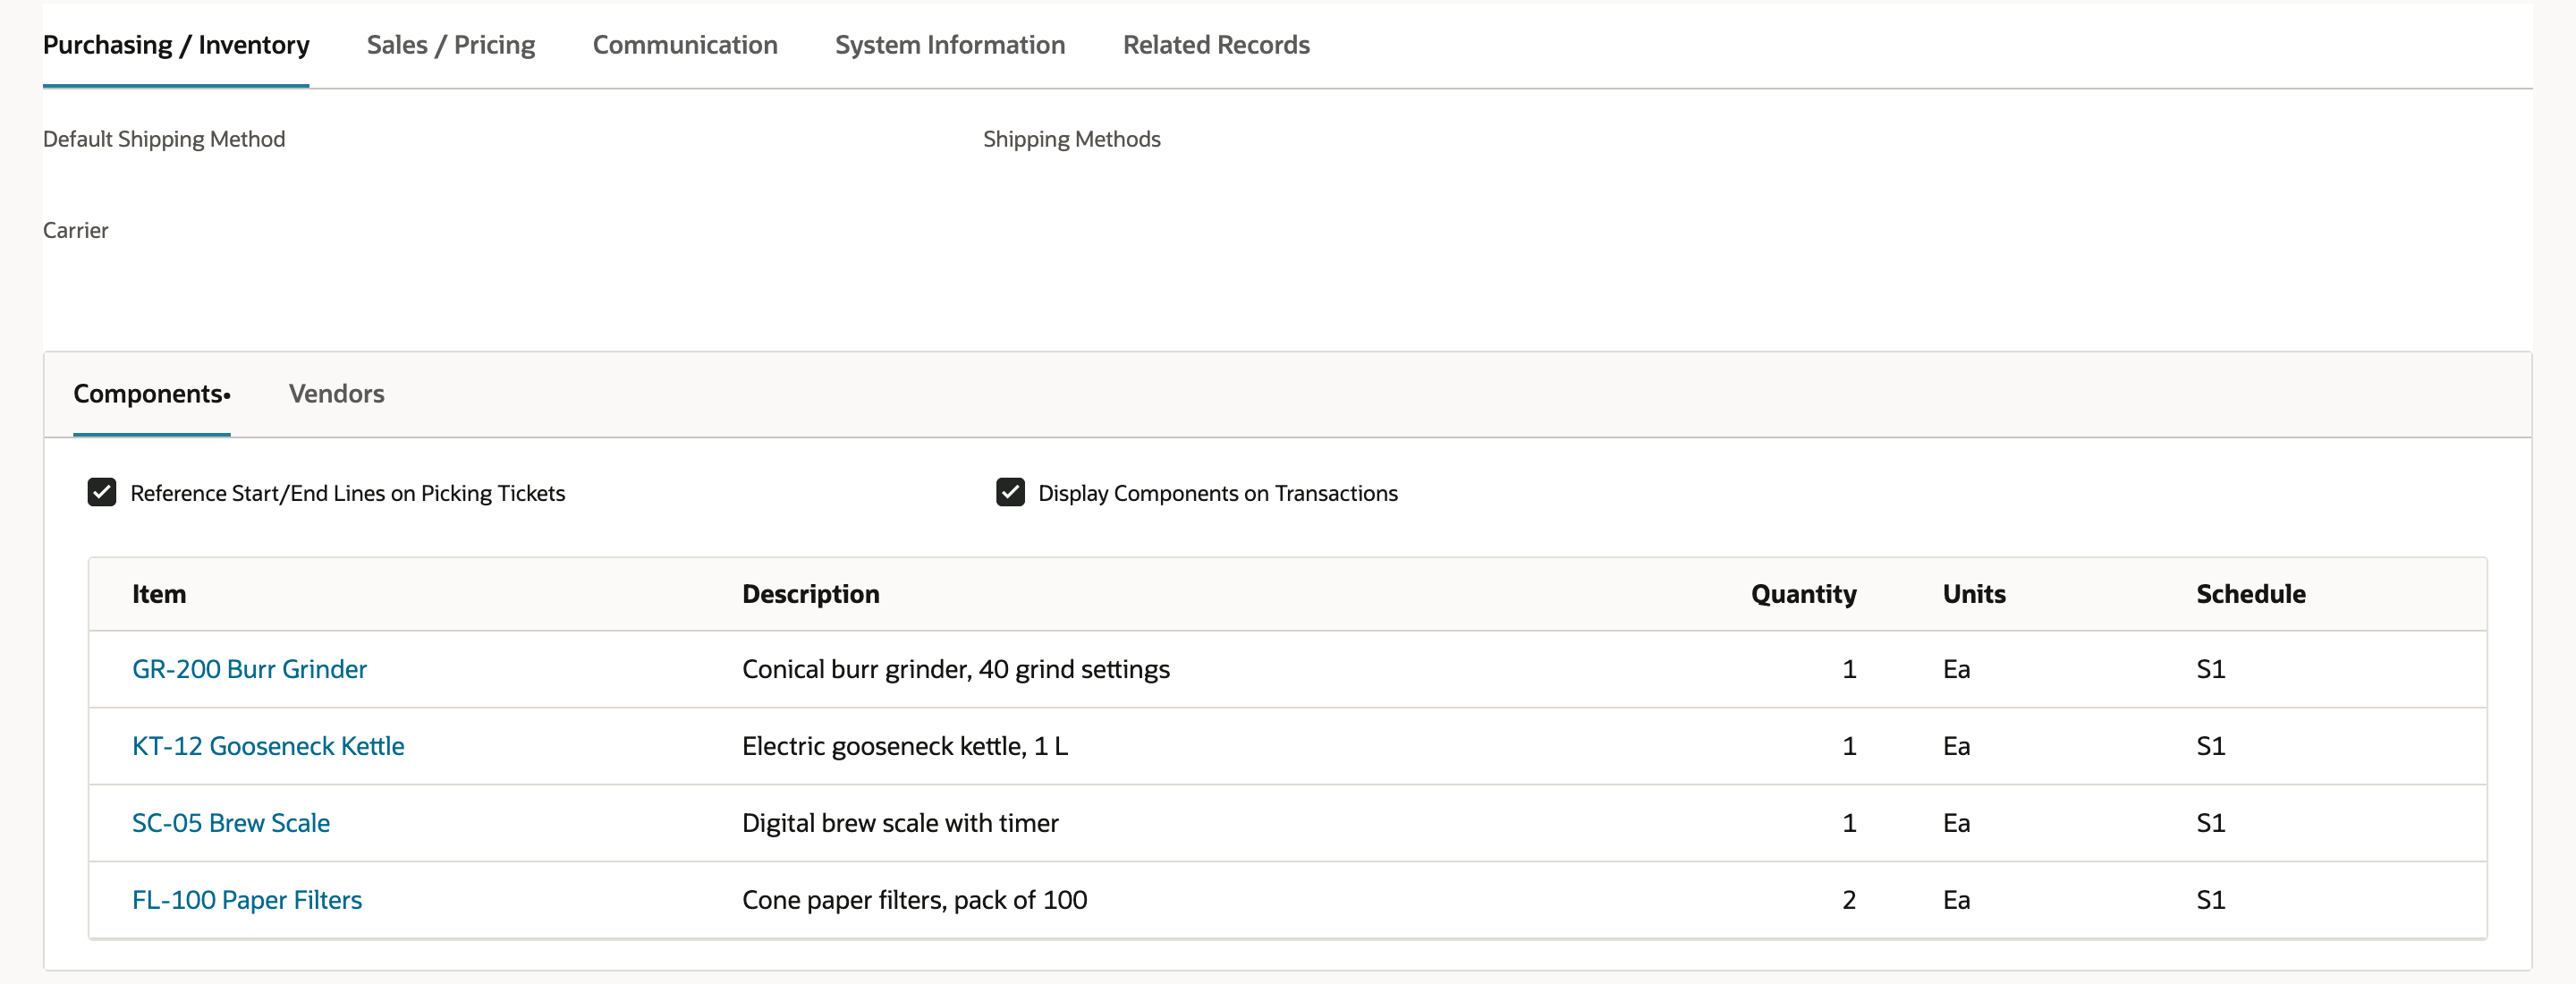This screenshot has width=2576, height=984.
Task: Click the Item column header
Action: coord(159,594)
